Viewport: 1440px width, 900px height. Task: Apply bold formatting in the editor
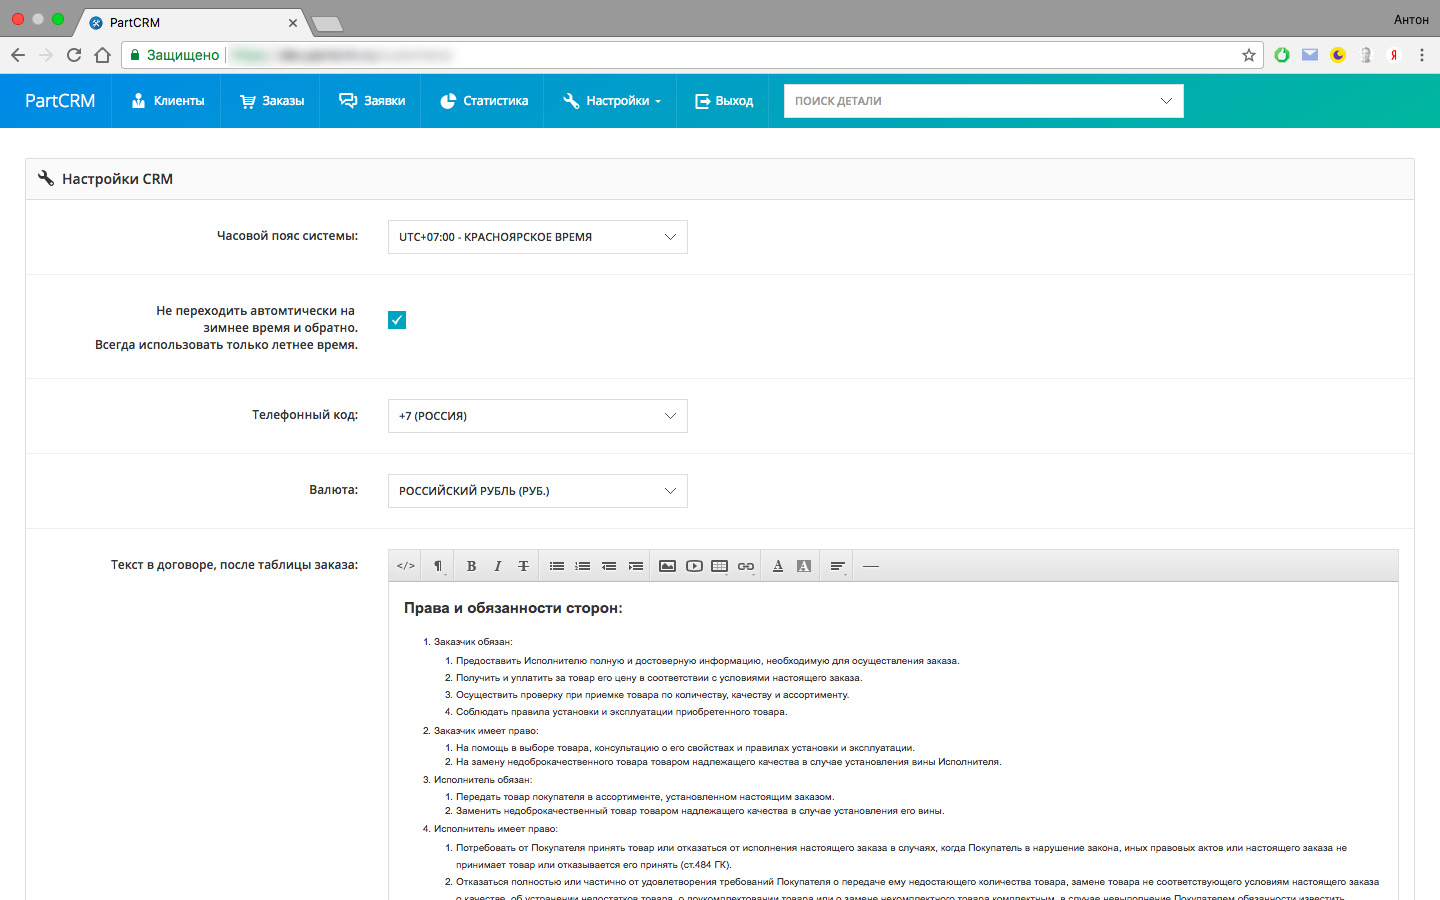[x=471, y=566]
